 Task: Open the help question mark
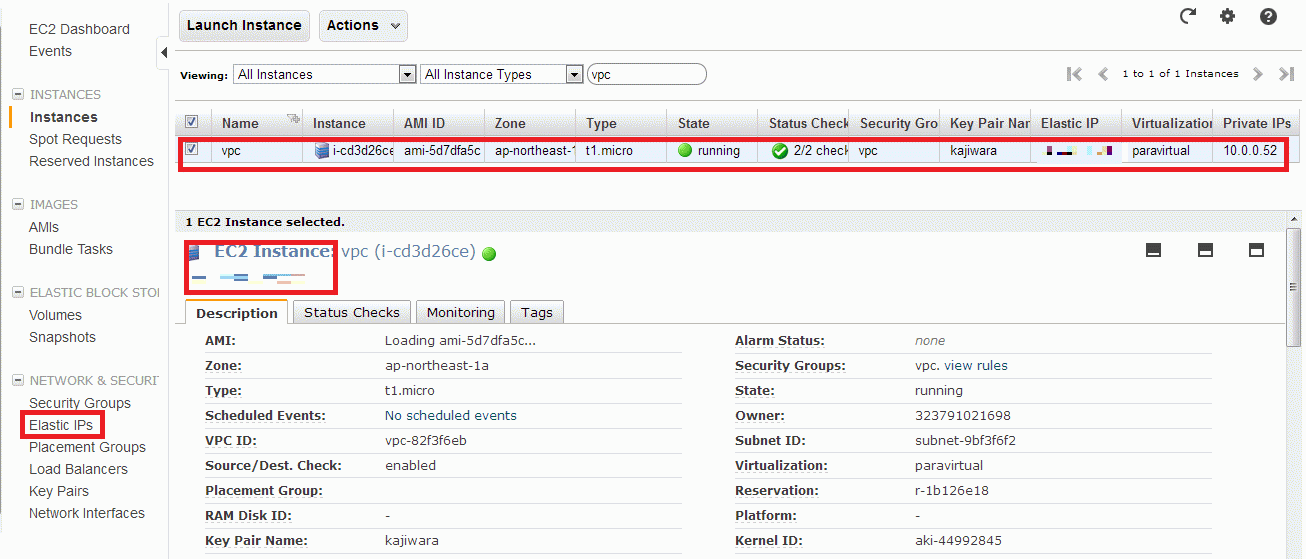pos(1268,16)
